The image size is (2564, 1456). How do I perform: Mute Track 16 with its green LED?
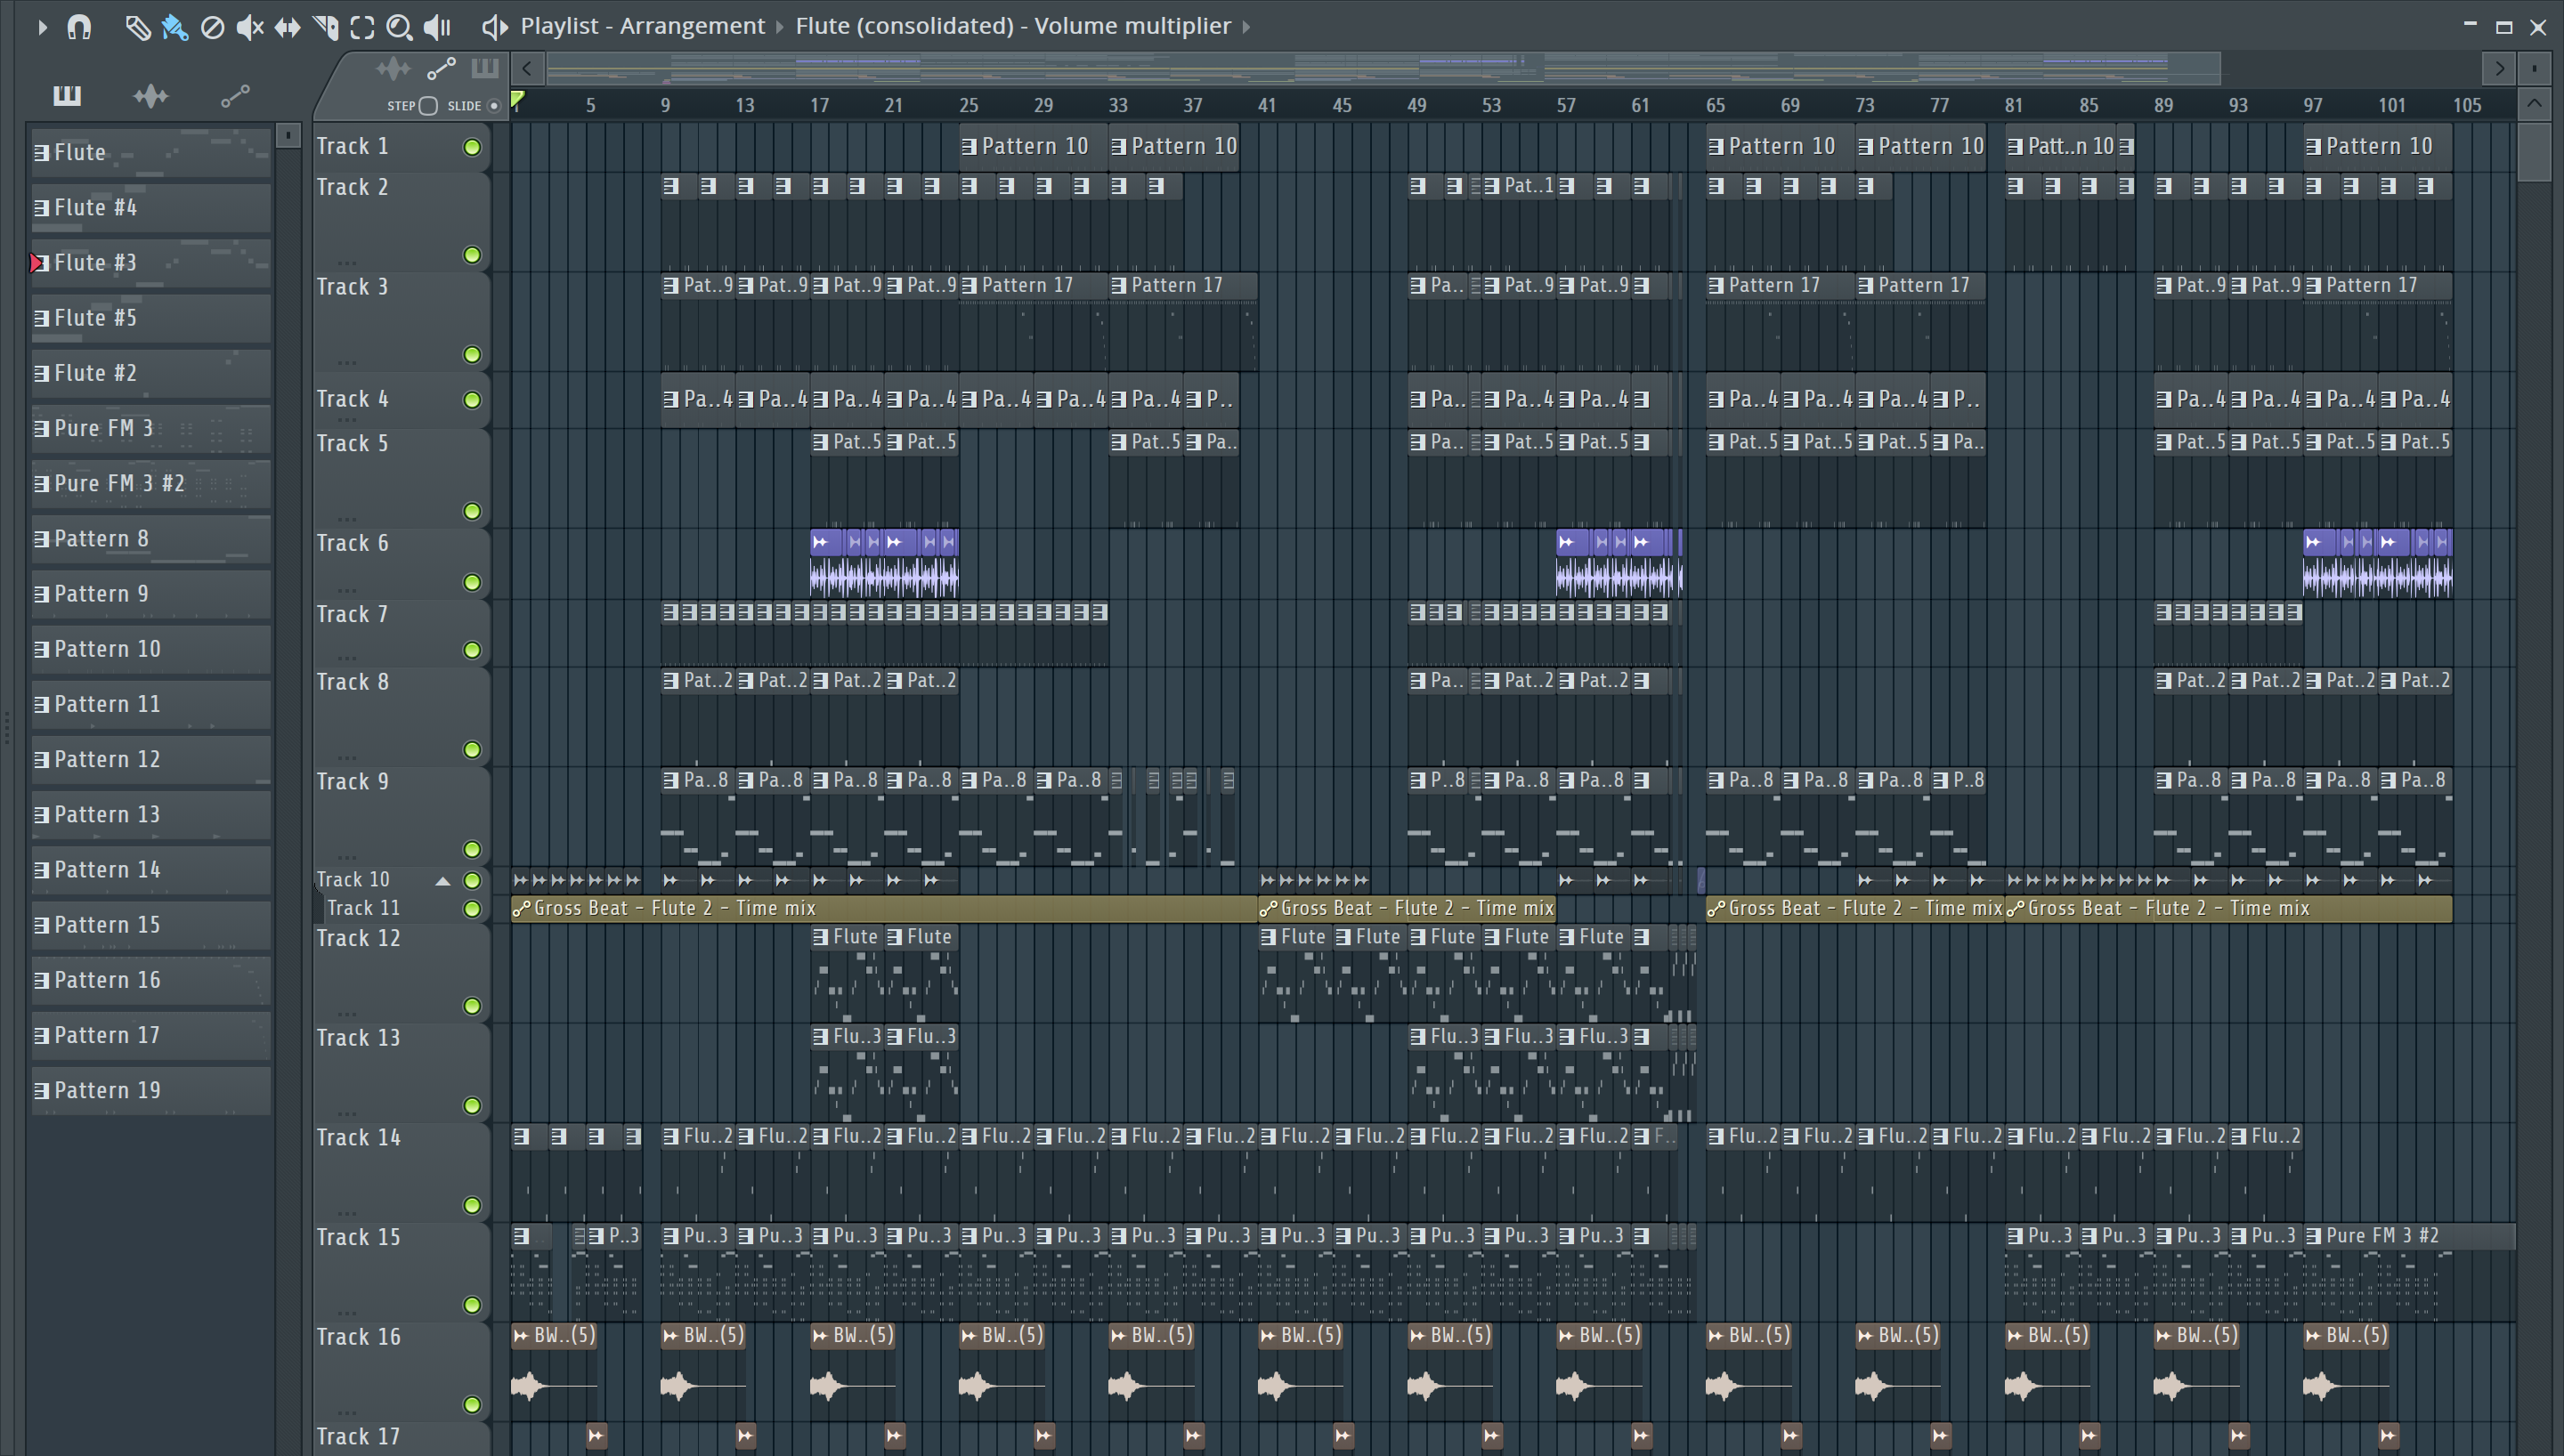coord(472,1405)
